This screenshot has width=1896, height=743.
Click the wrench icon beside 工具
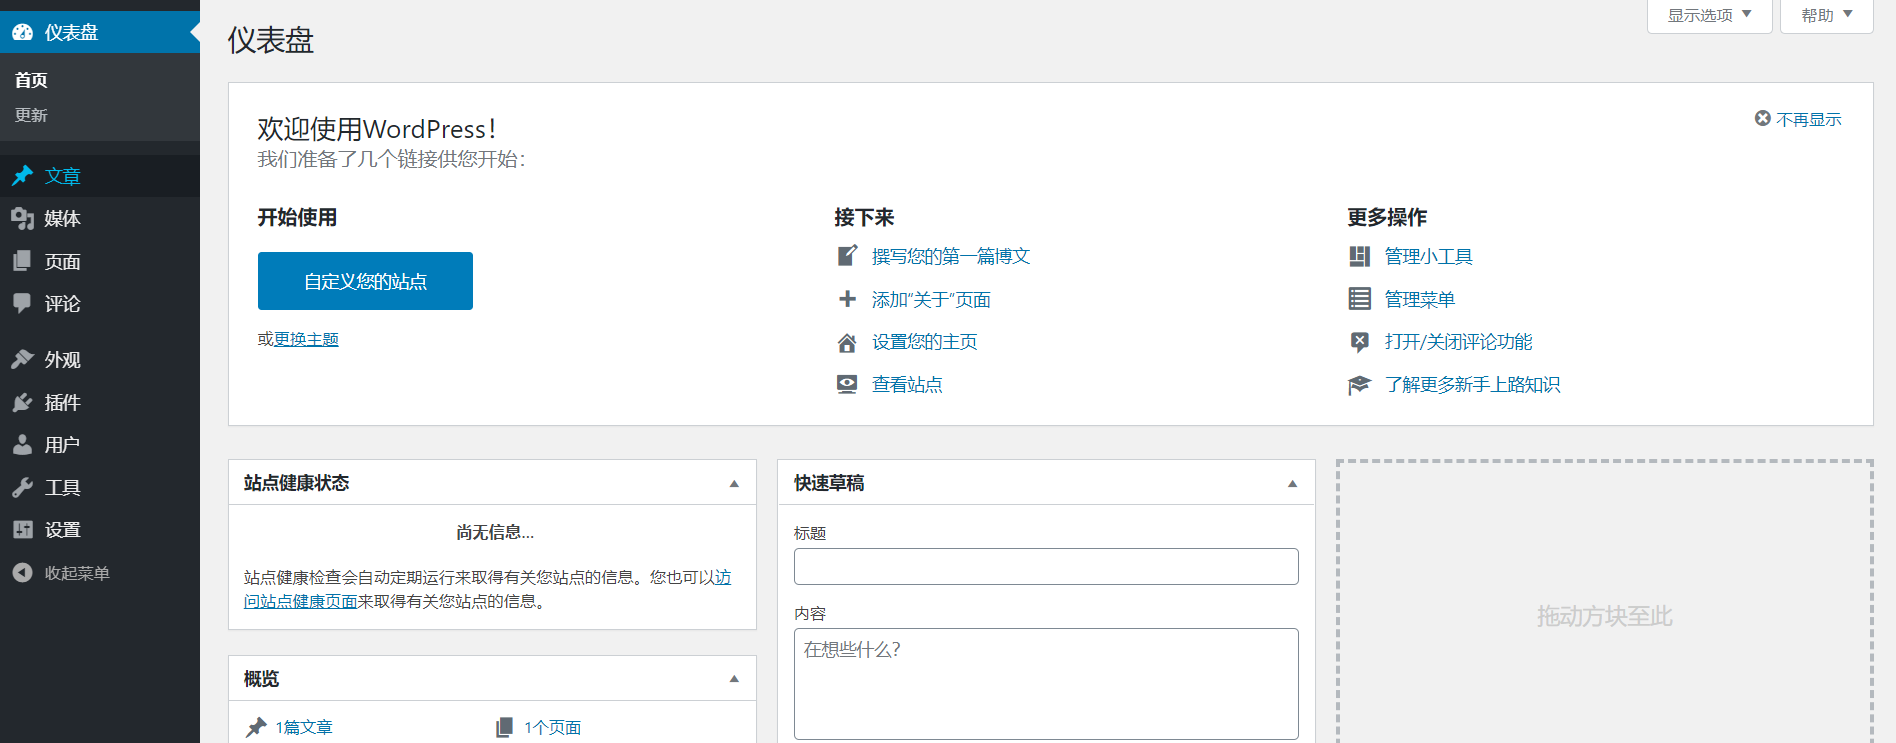pyautogui.click(x=22, y=487)
